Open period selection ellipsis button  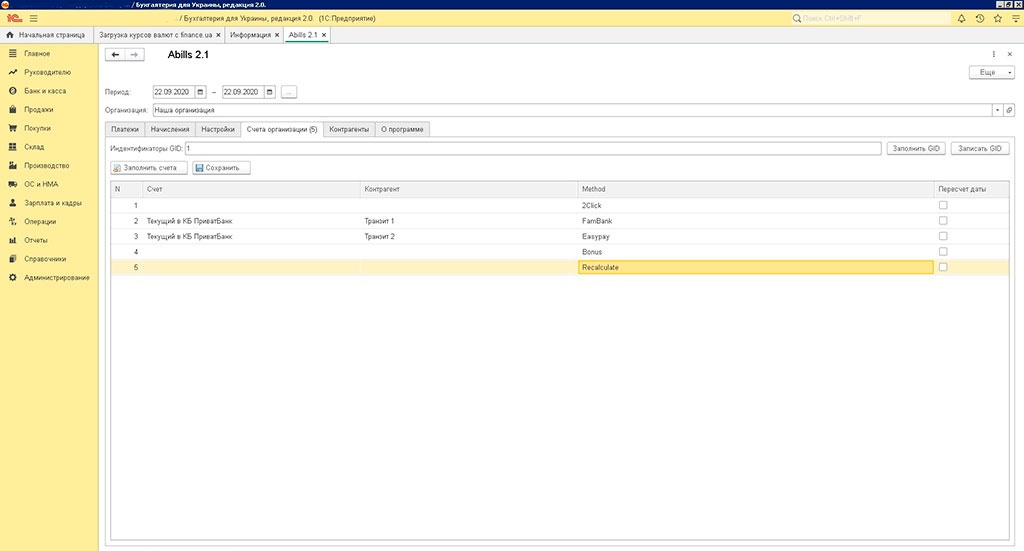[x=289, y=92]
